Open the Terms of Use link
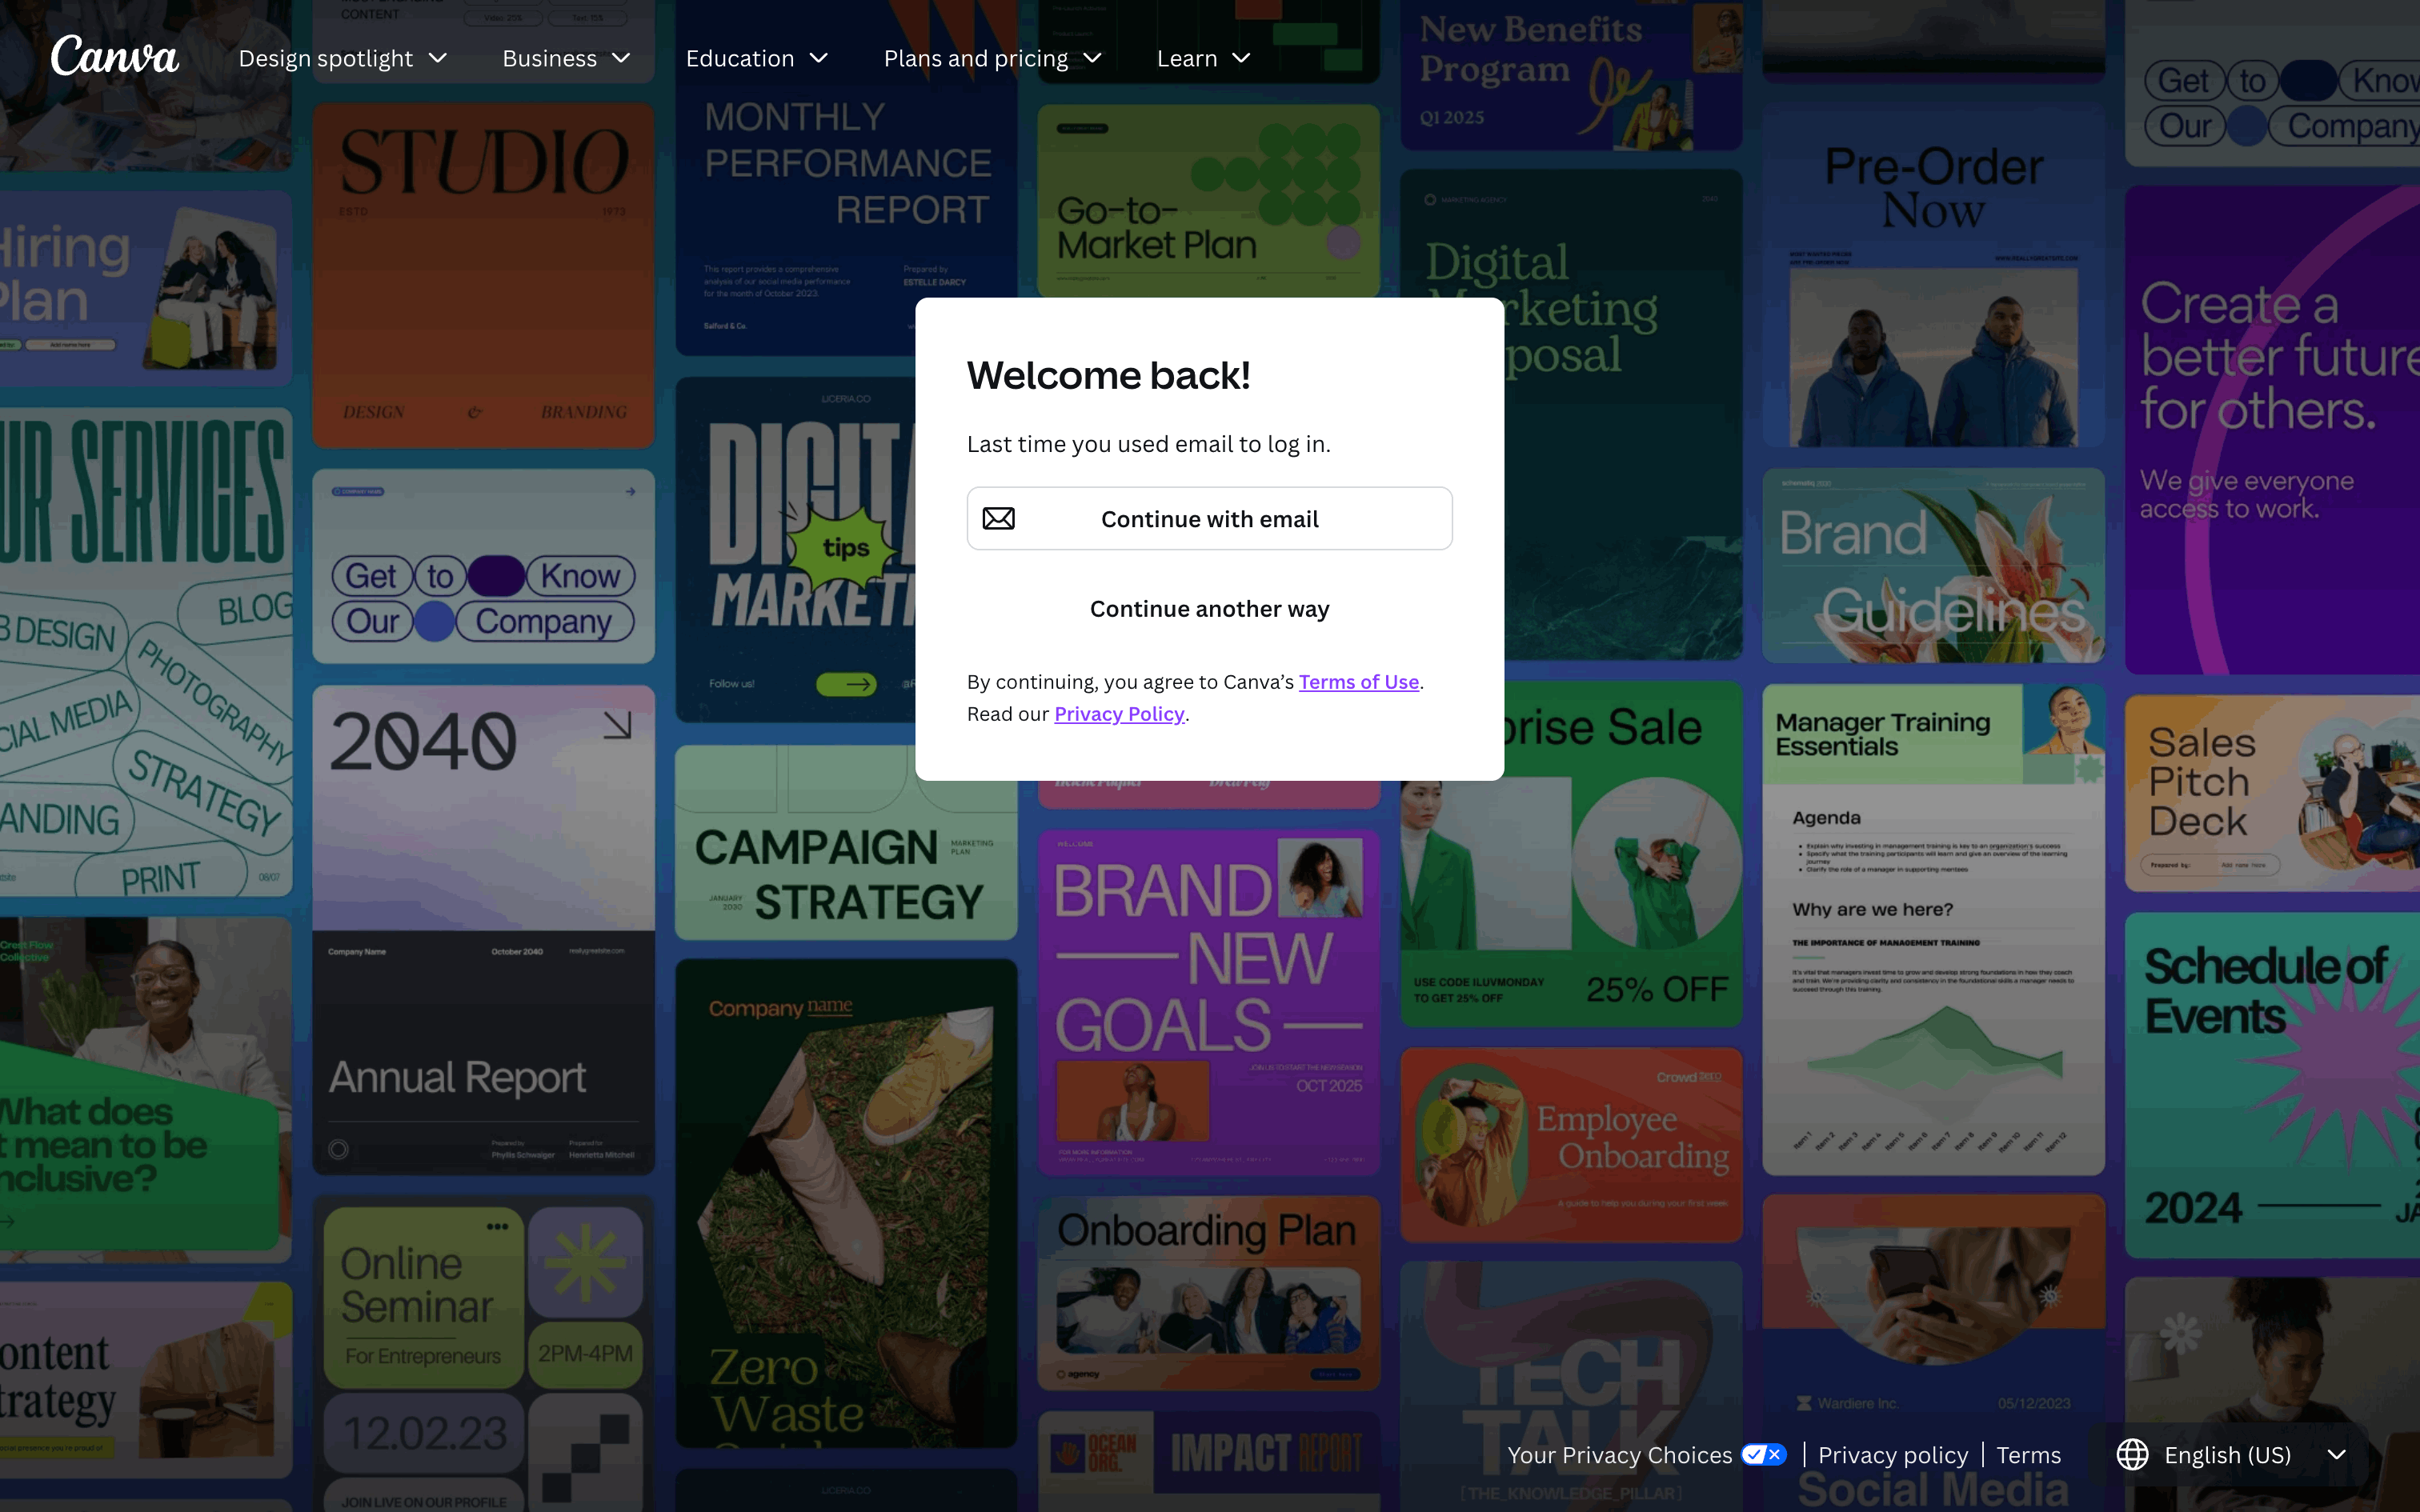Screen dimensions: 2420x1512 1358,682
